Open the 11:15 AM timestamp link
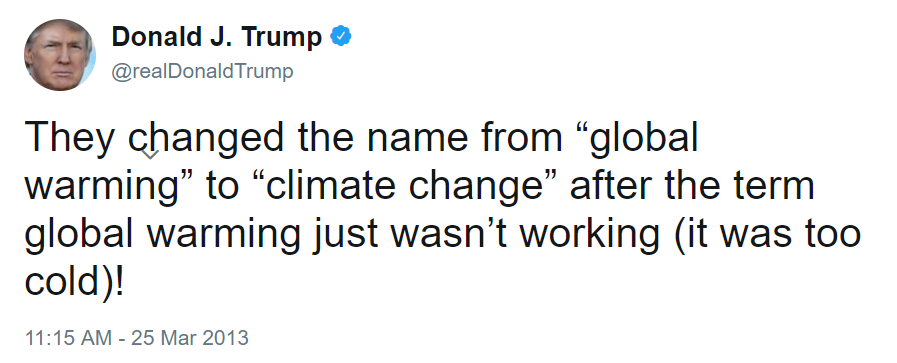Image resolution: width=897 pixels, height=363 pixels. click(69, 337)
